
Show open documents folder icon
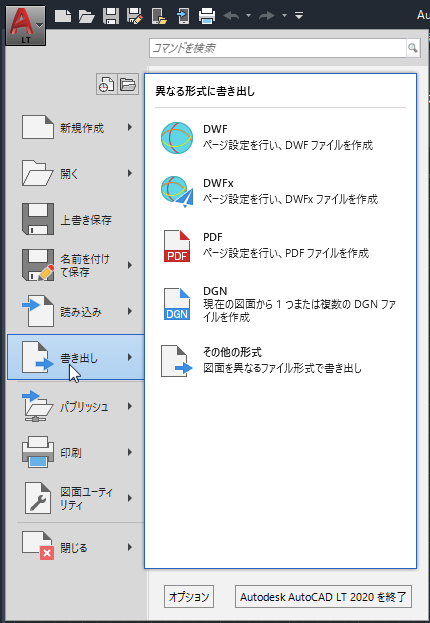click(128, 84)
